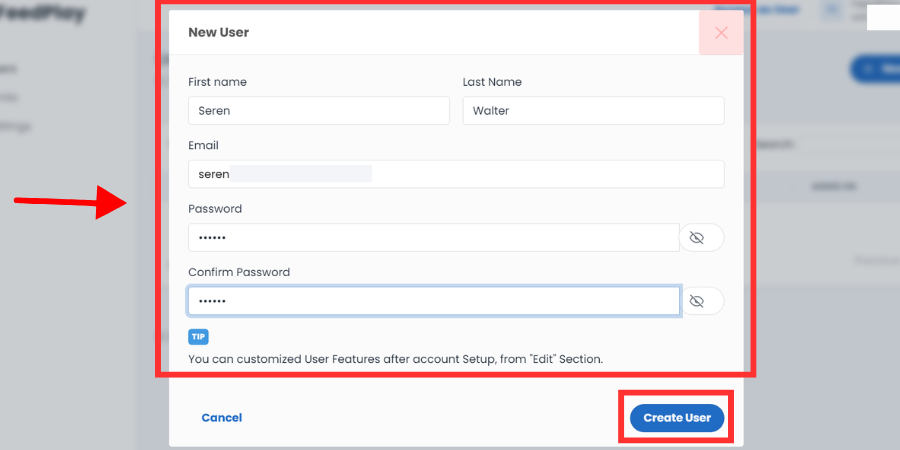The image size is (900, 450).
Task: Click the blurred Search box behind dialog
Action: coord(849,145)
